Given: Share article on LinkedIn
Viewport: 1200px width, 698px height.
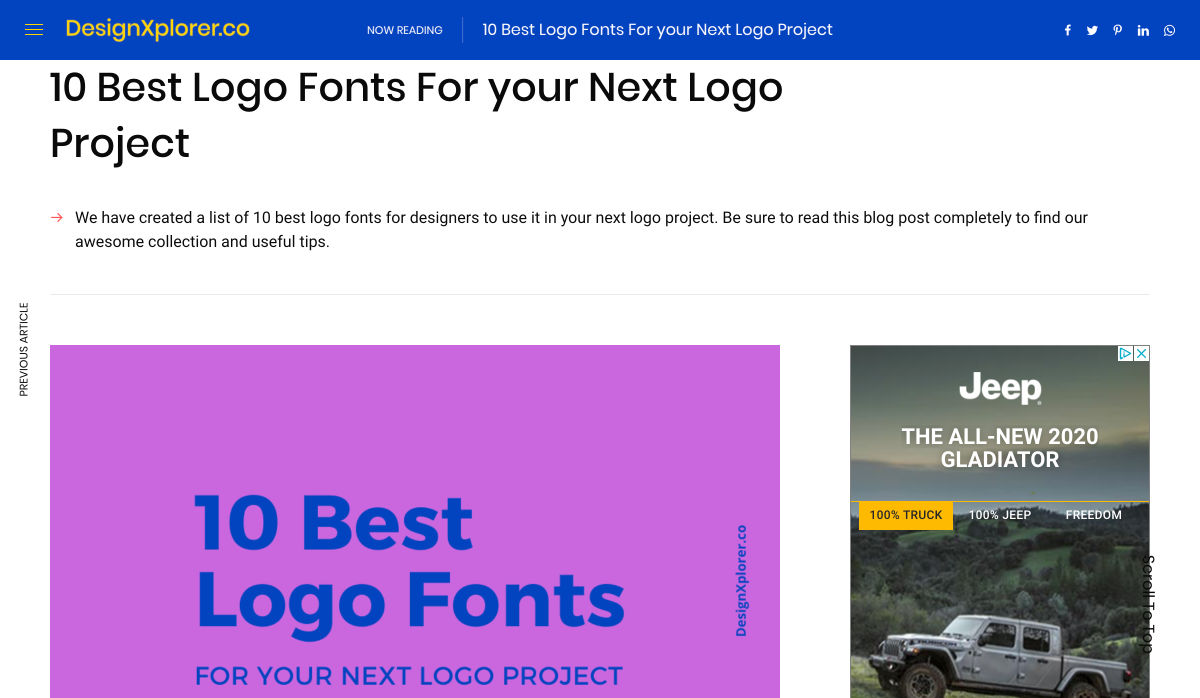Looking at the screenshot, I should [x=1143, y=30].
